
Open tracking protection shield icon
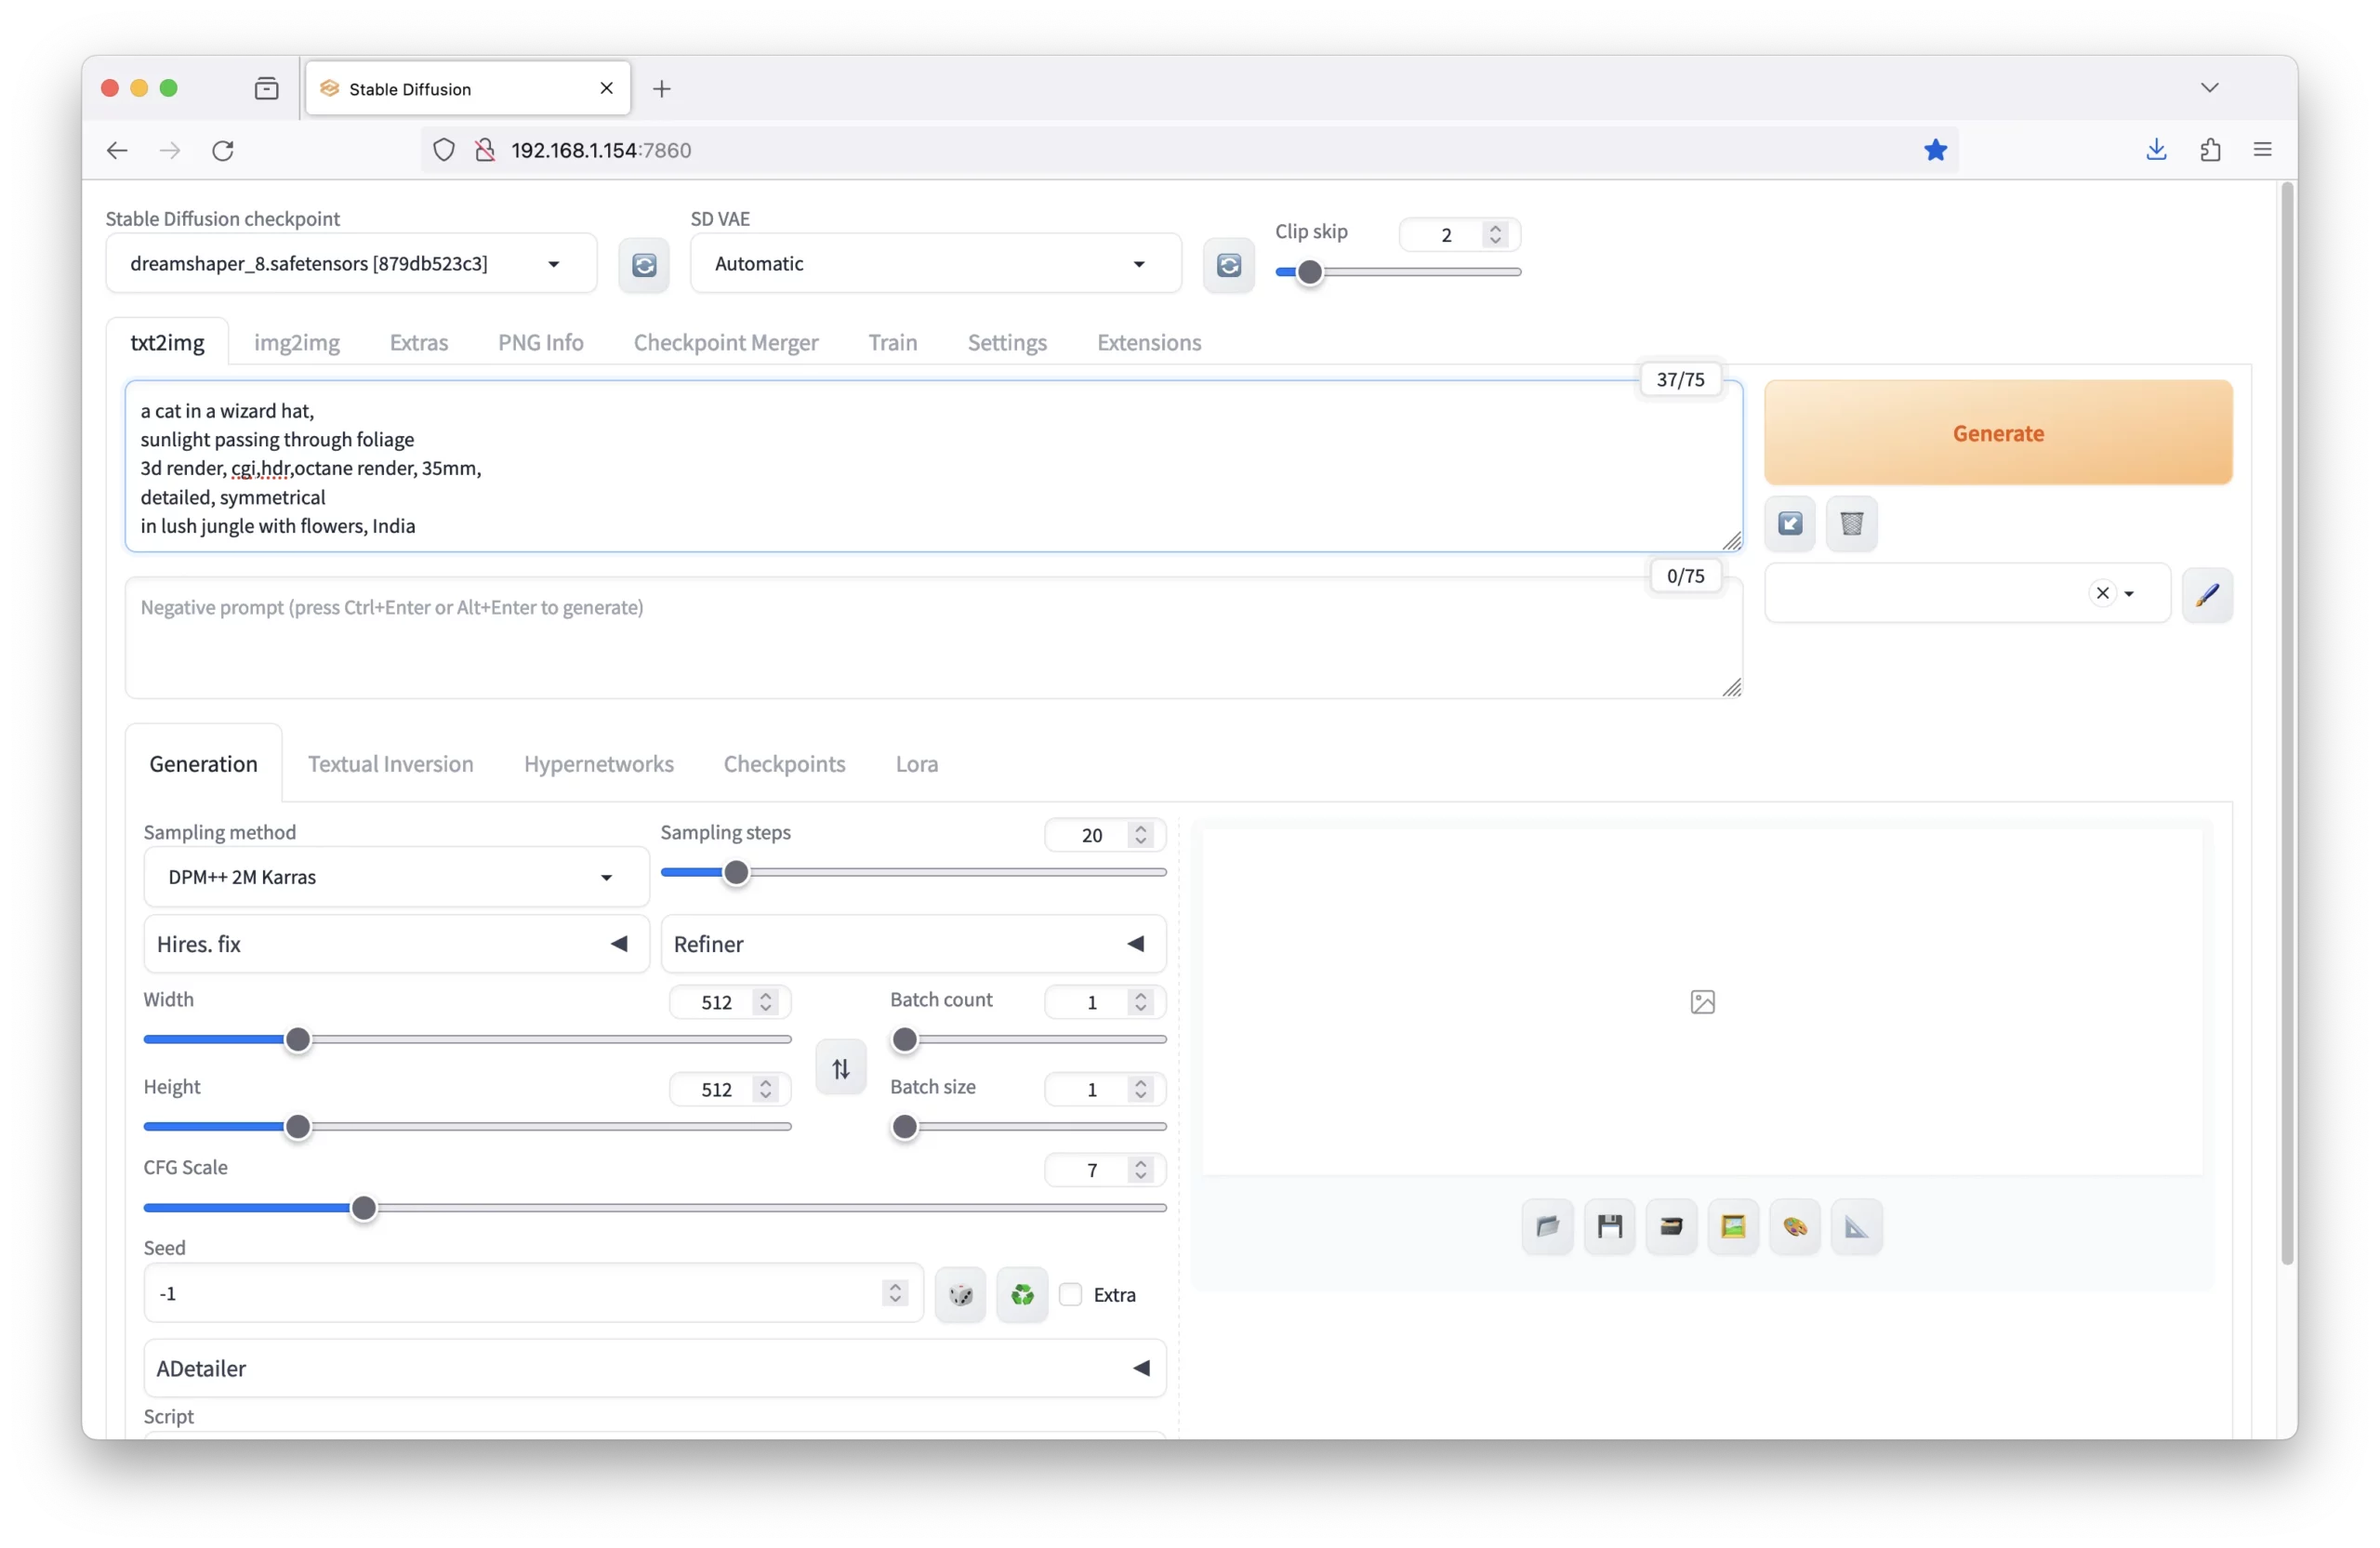pos(444,150)
